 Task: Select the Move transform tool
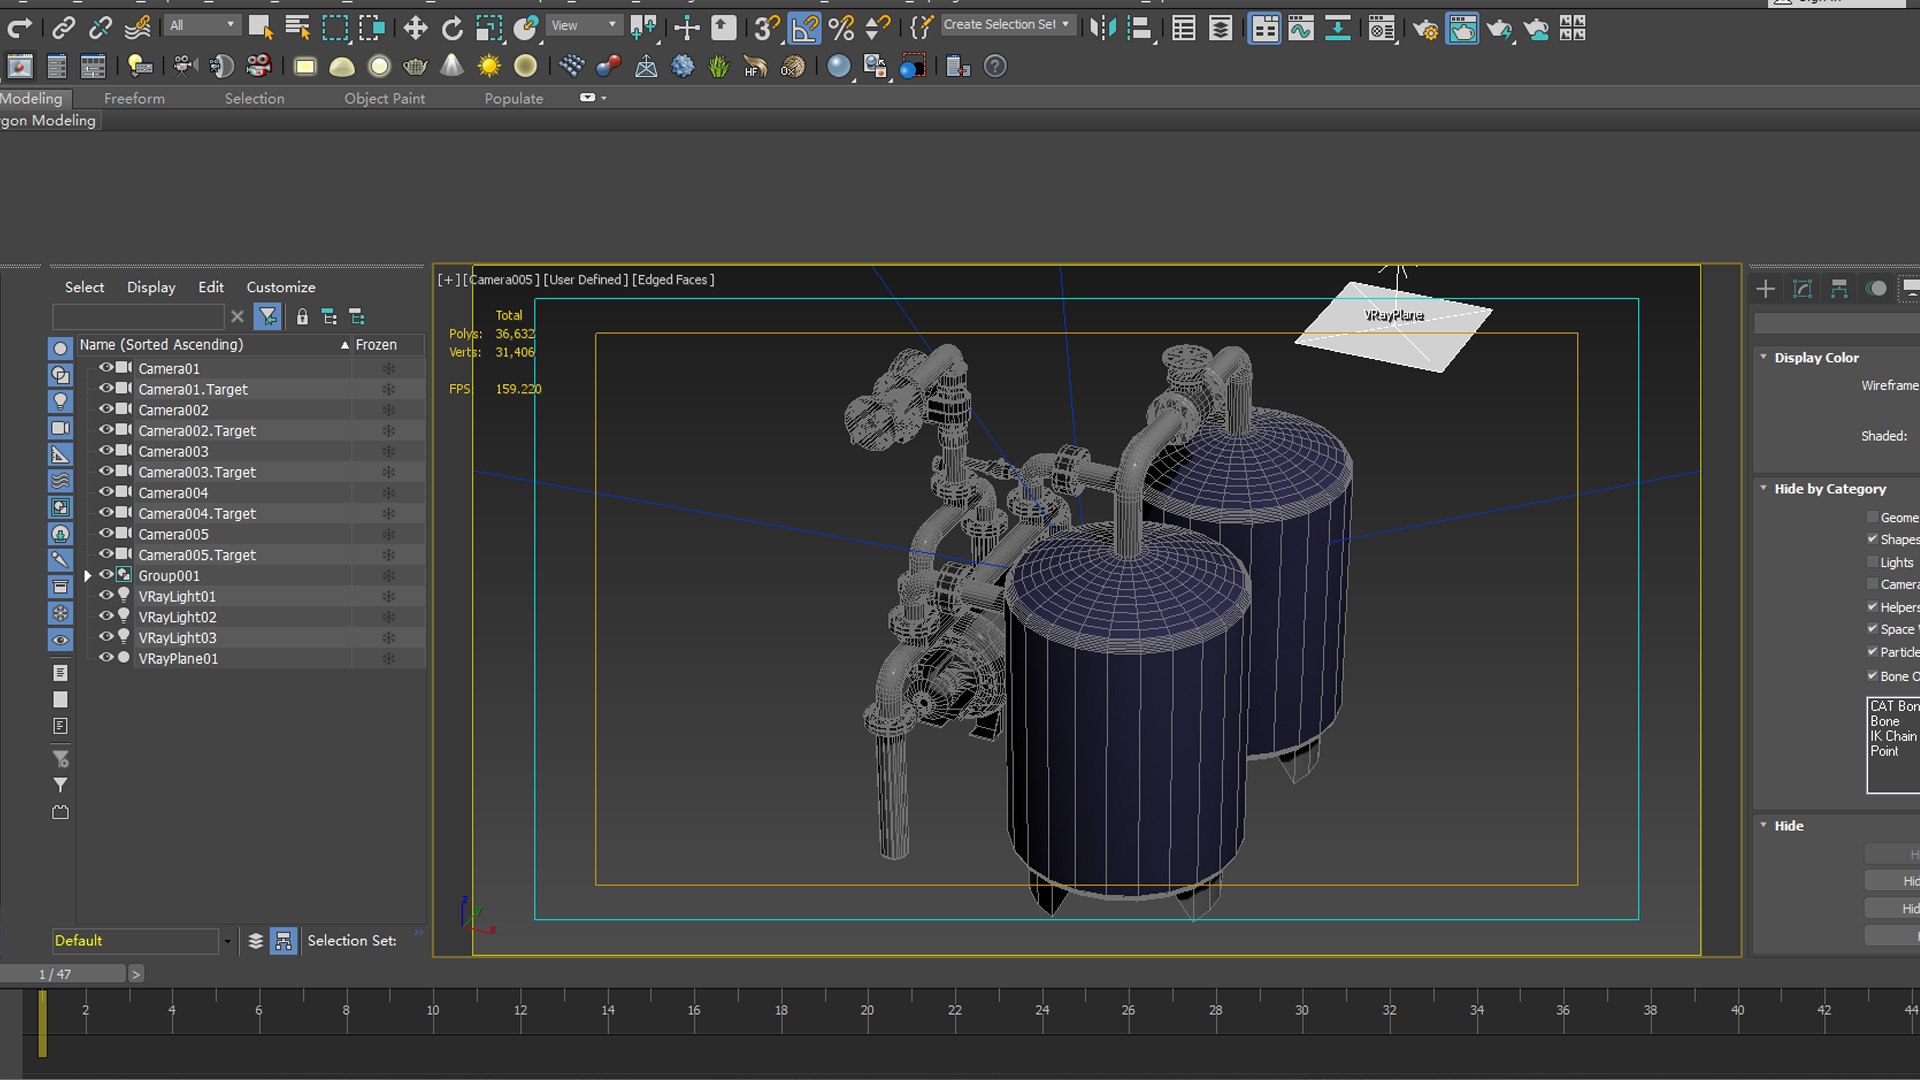coord(415,28)
